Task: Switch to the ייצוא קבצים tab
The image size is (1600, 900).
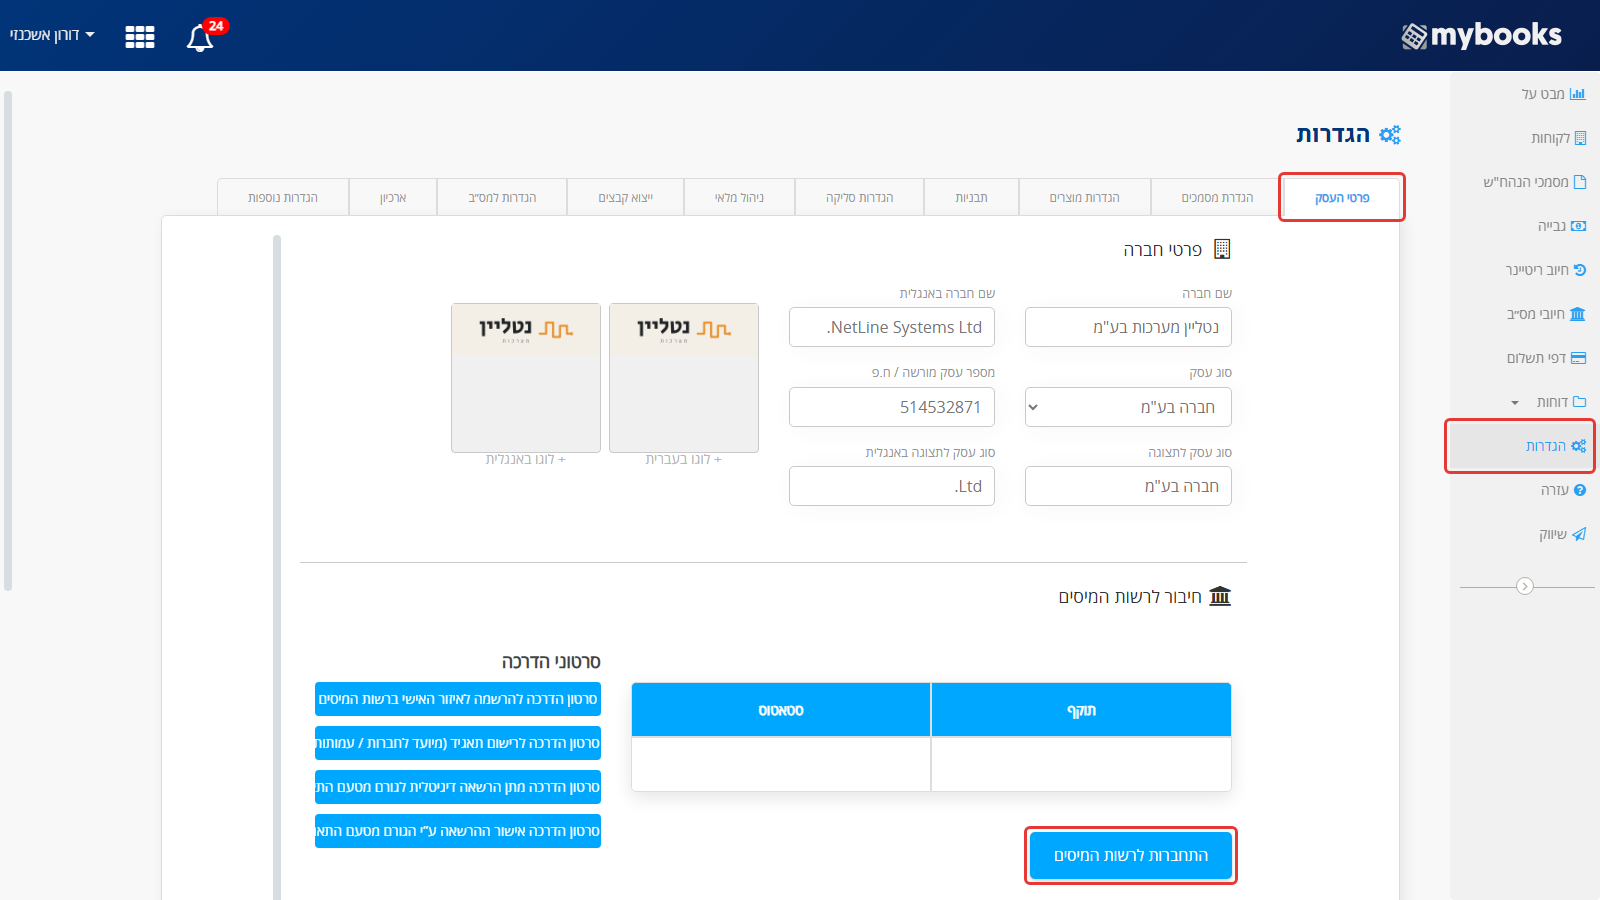Action: coord(625,197)
